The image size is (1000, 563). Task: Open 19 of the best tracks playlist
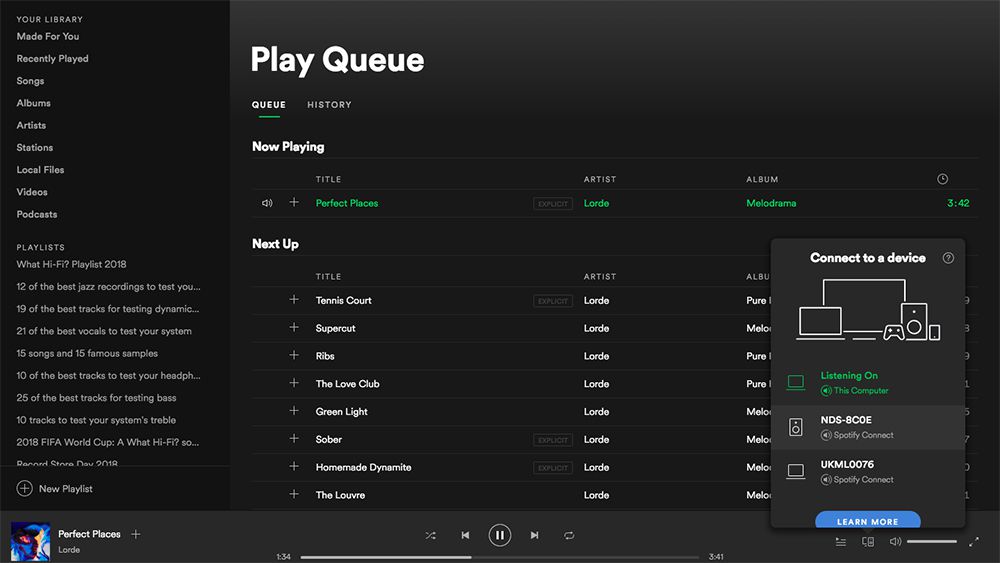click(108, 309)
